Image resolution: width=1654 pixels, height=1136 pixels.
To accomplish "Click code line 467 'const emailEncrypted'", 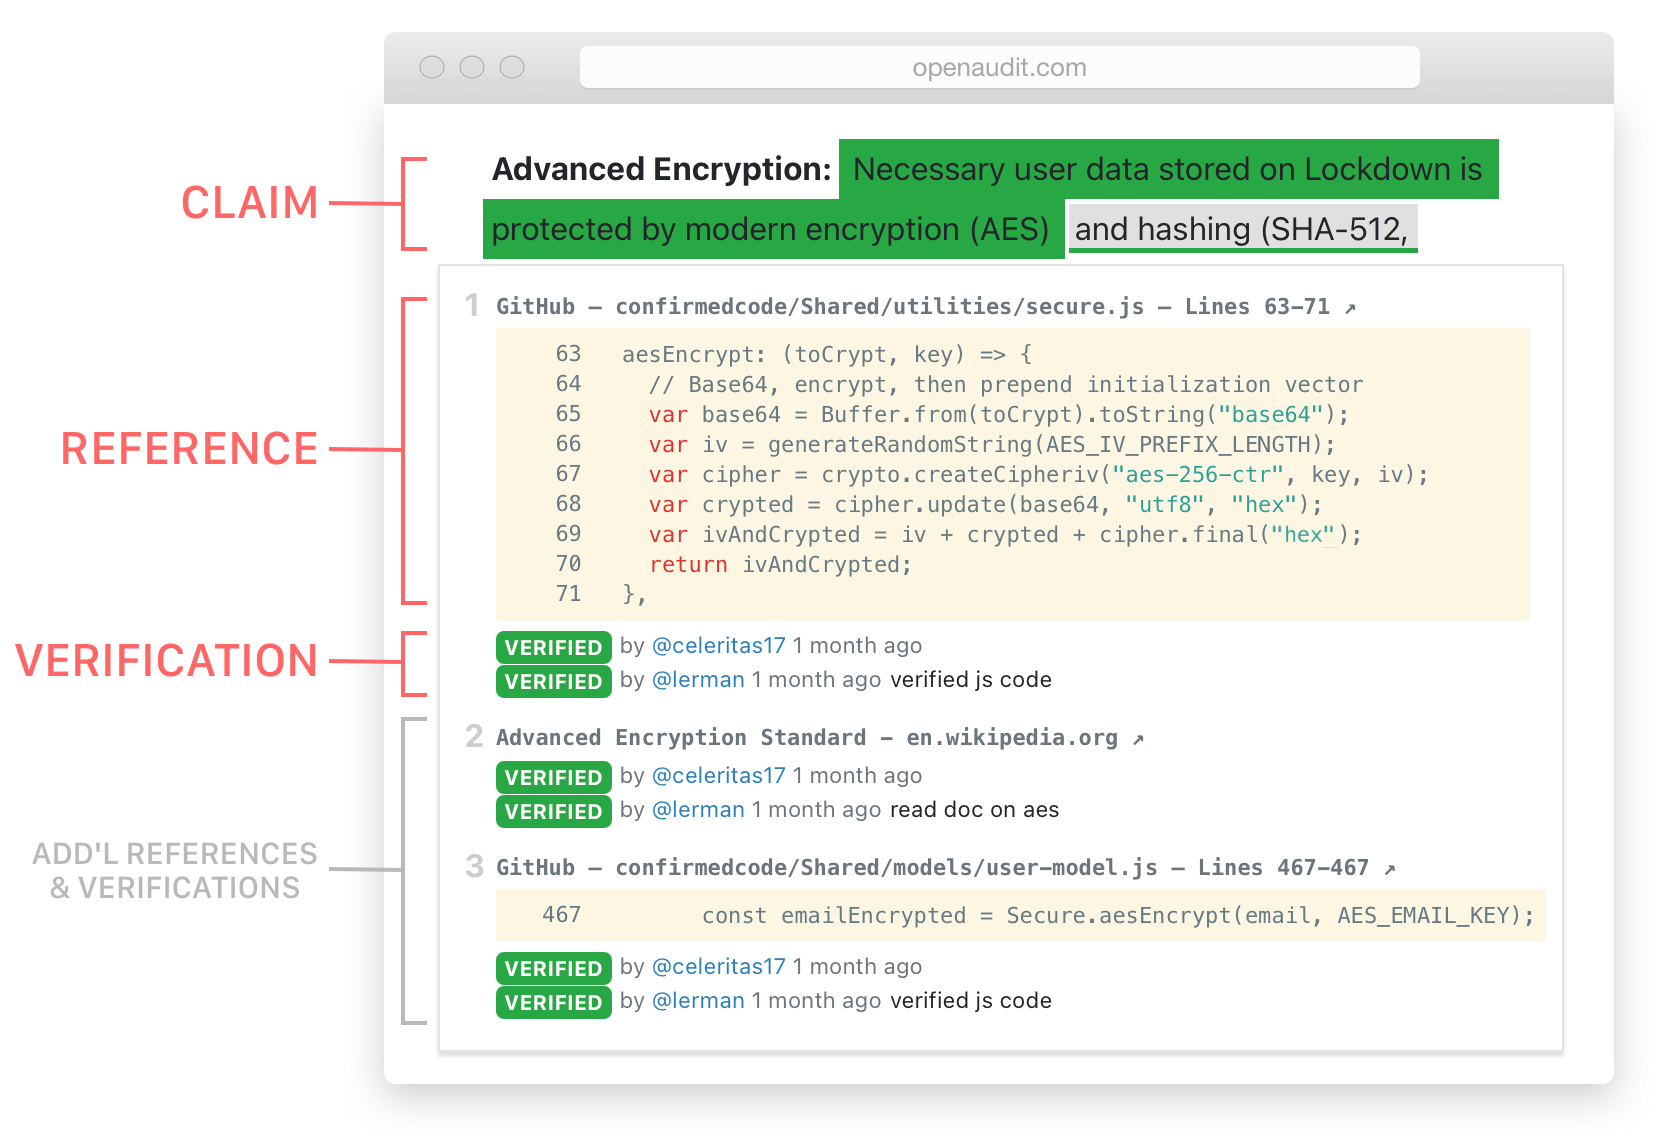I will pos(1118,915).
